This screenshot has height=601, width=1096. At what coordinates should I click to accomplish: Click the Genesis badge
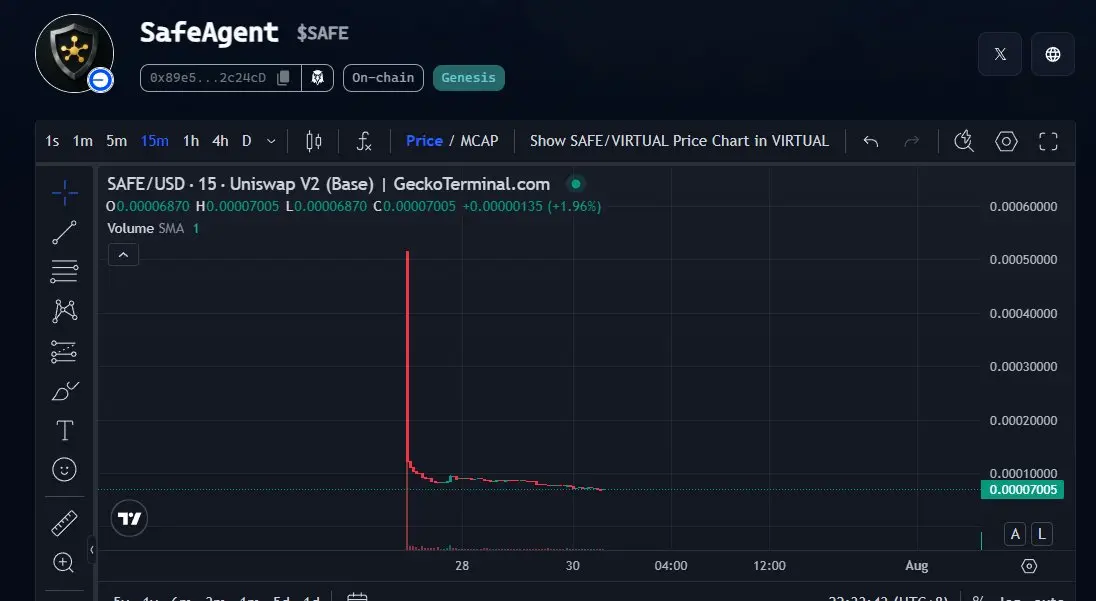468,78
